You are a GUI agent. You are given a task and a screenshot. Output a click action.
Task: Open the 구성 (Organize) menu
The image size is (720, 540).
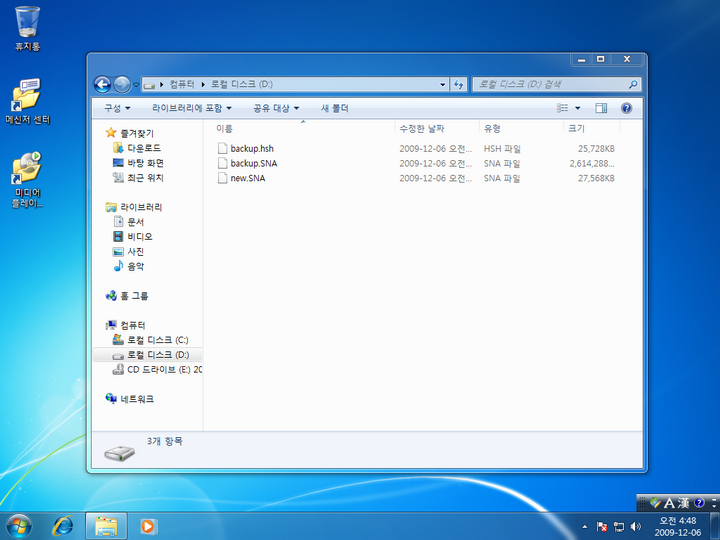[117, 108]
